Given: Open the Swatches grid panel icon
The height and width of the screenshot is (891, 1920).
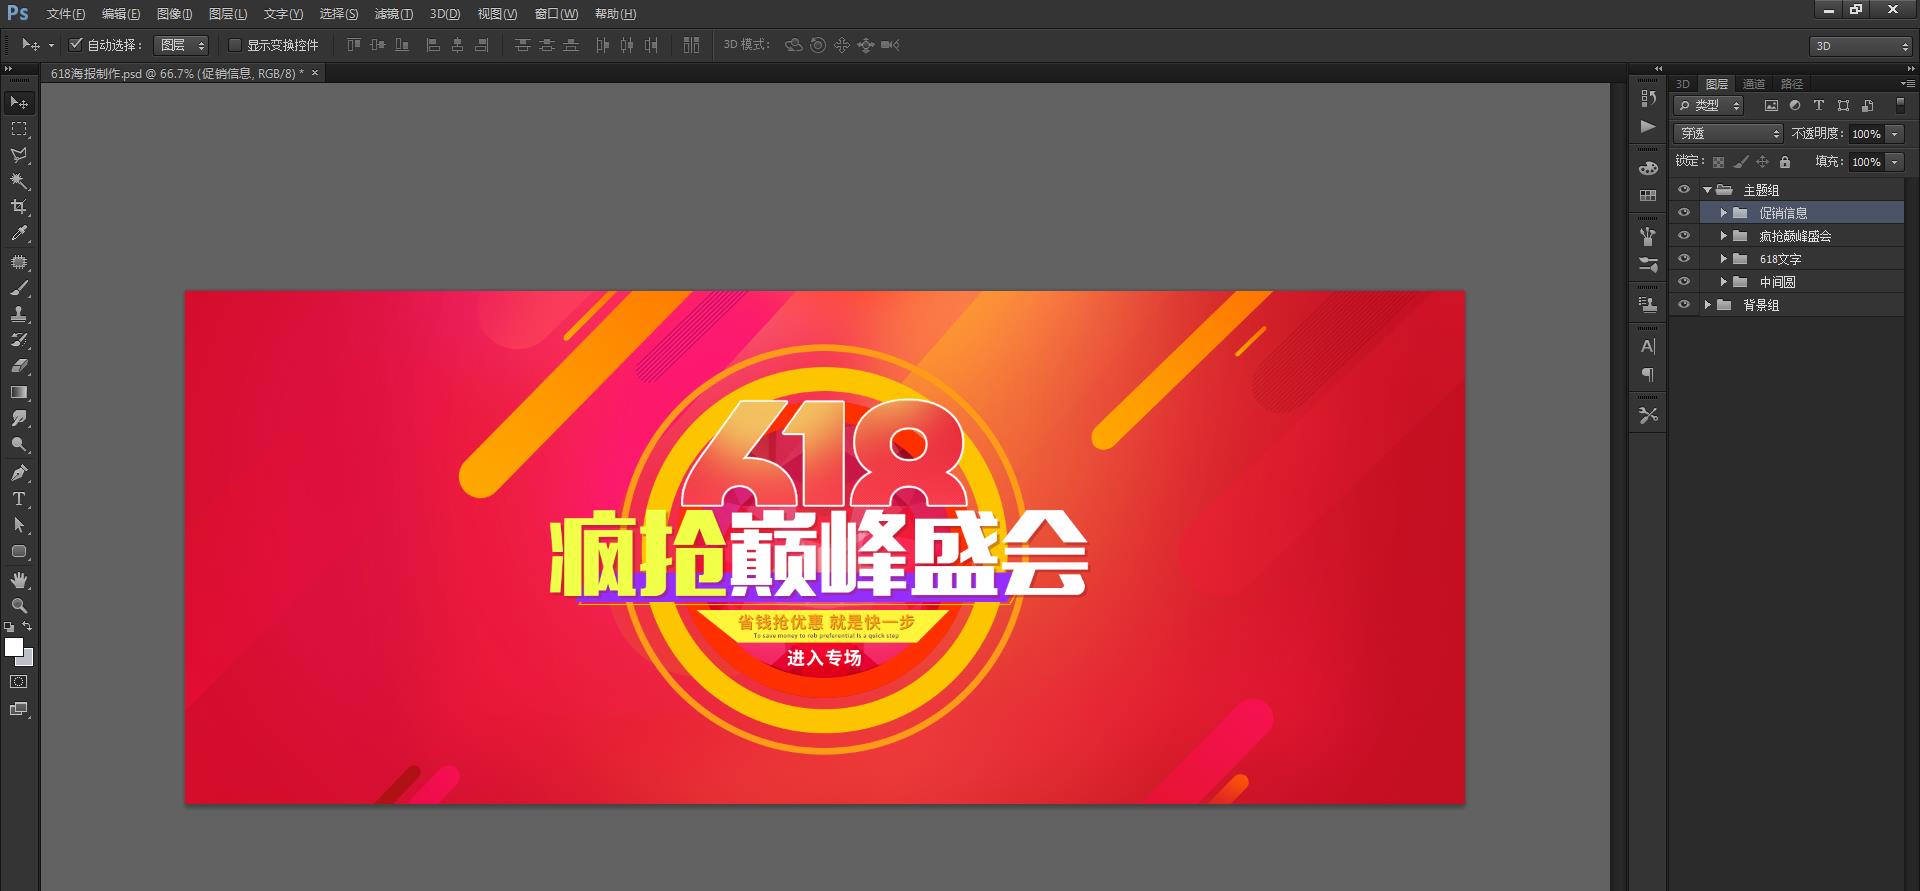Looking at the screenshot, I should (x=1648, y=196).
